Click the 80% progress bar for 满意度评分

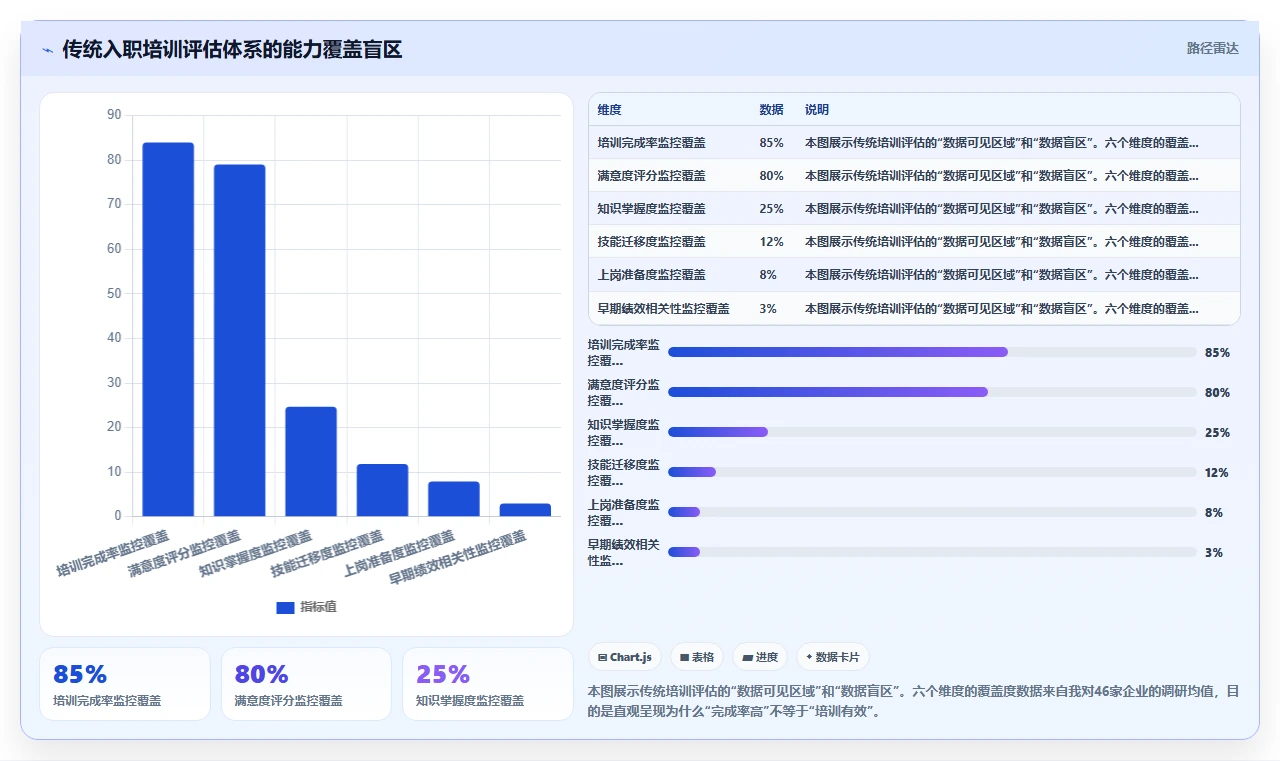(932, 392)
